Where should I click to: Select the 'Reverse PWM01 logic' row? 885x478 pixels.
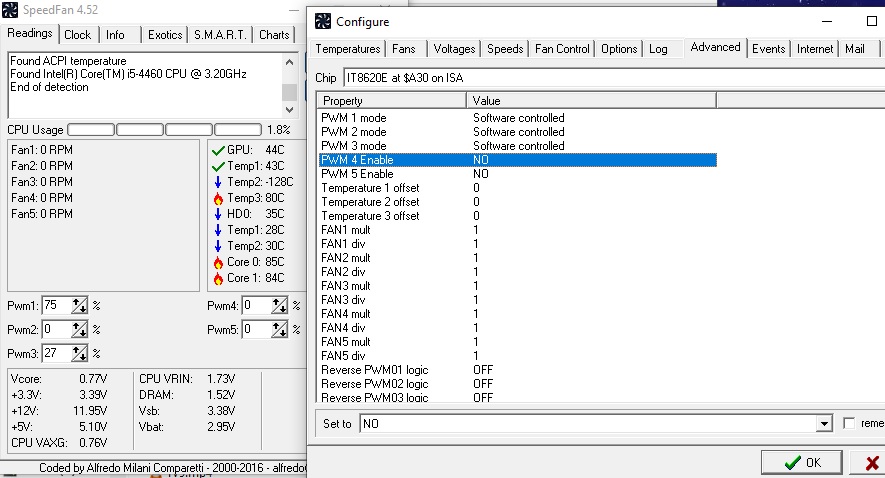518,370
